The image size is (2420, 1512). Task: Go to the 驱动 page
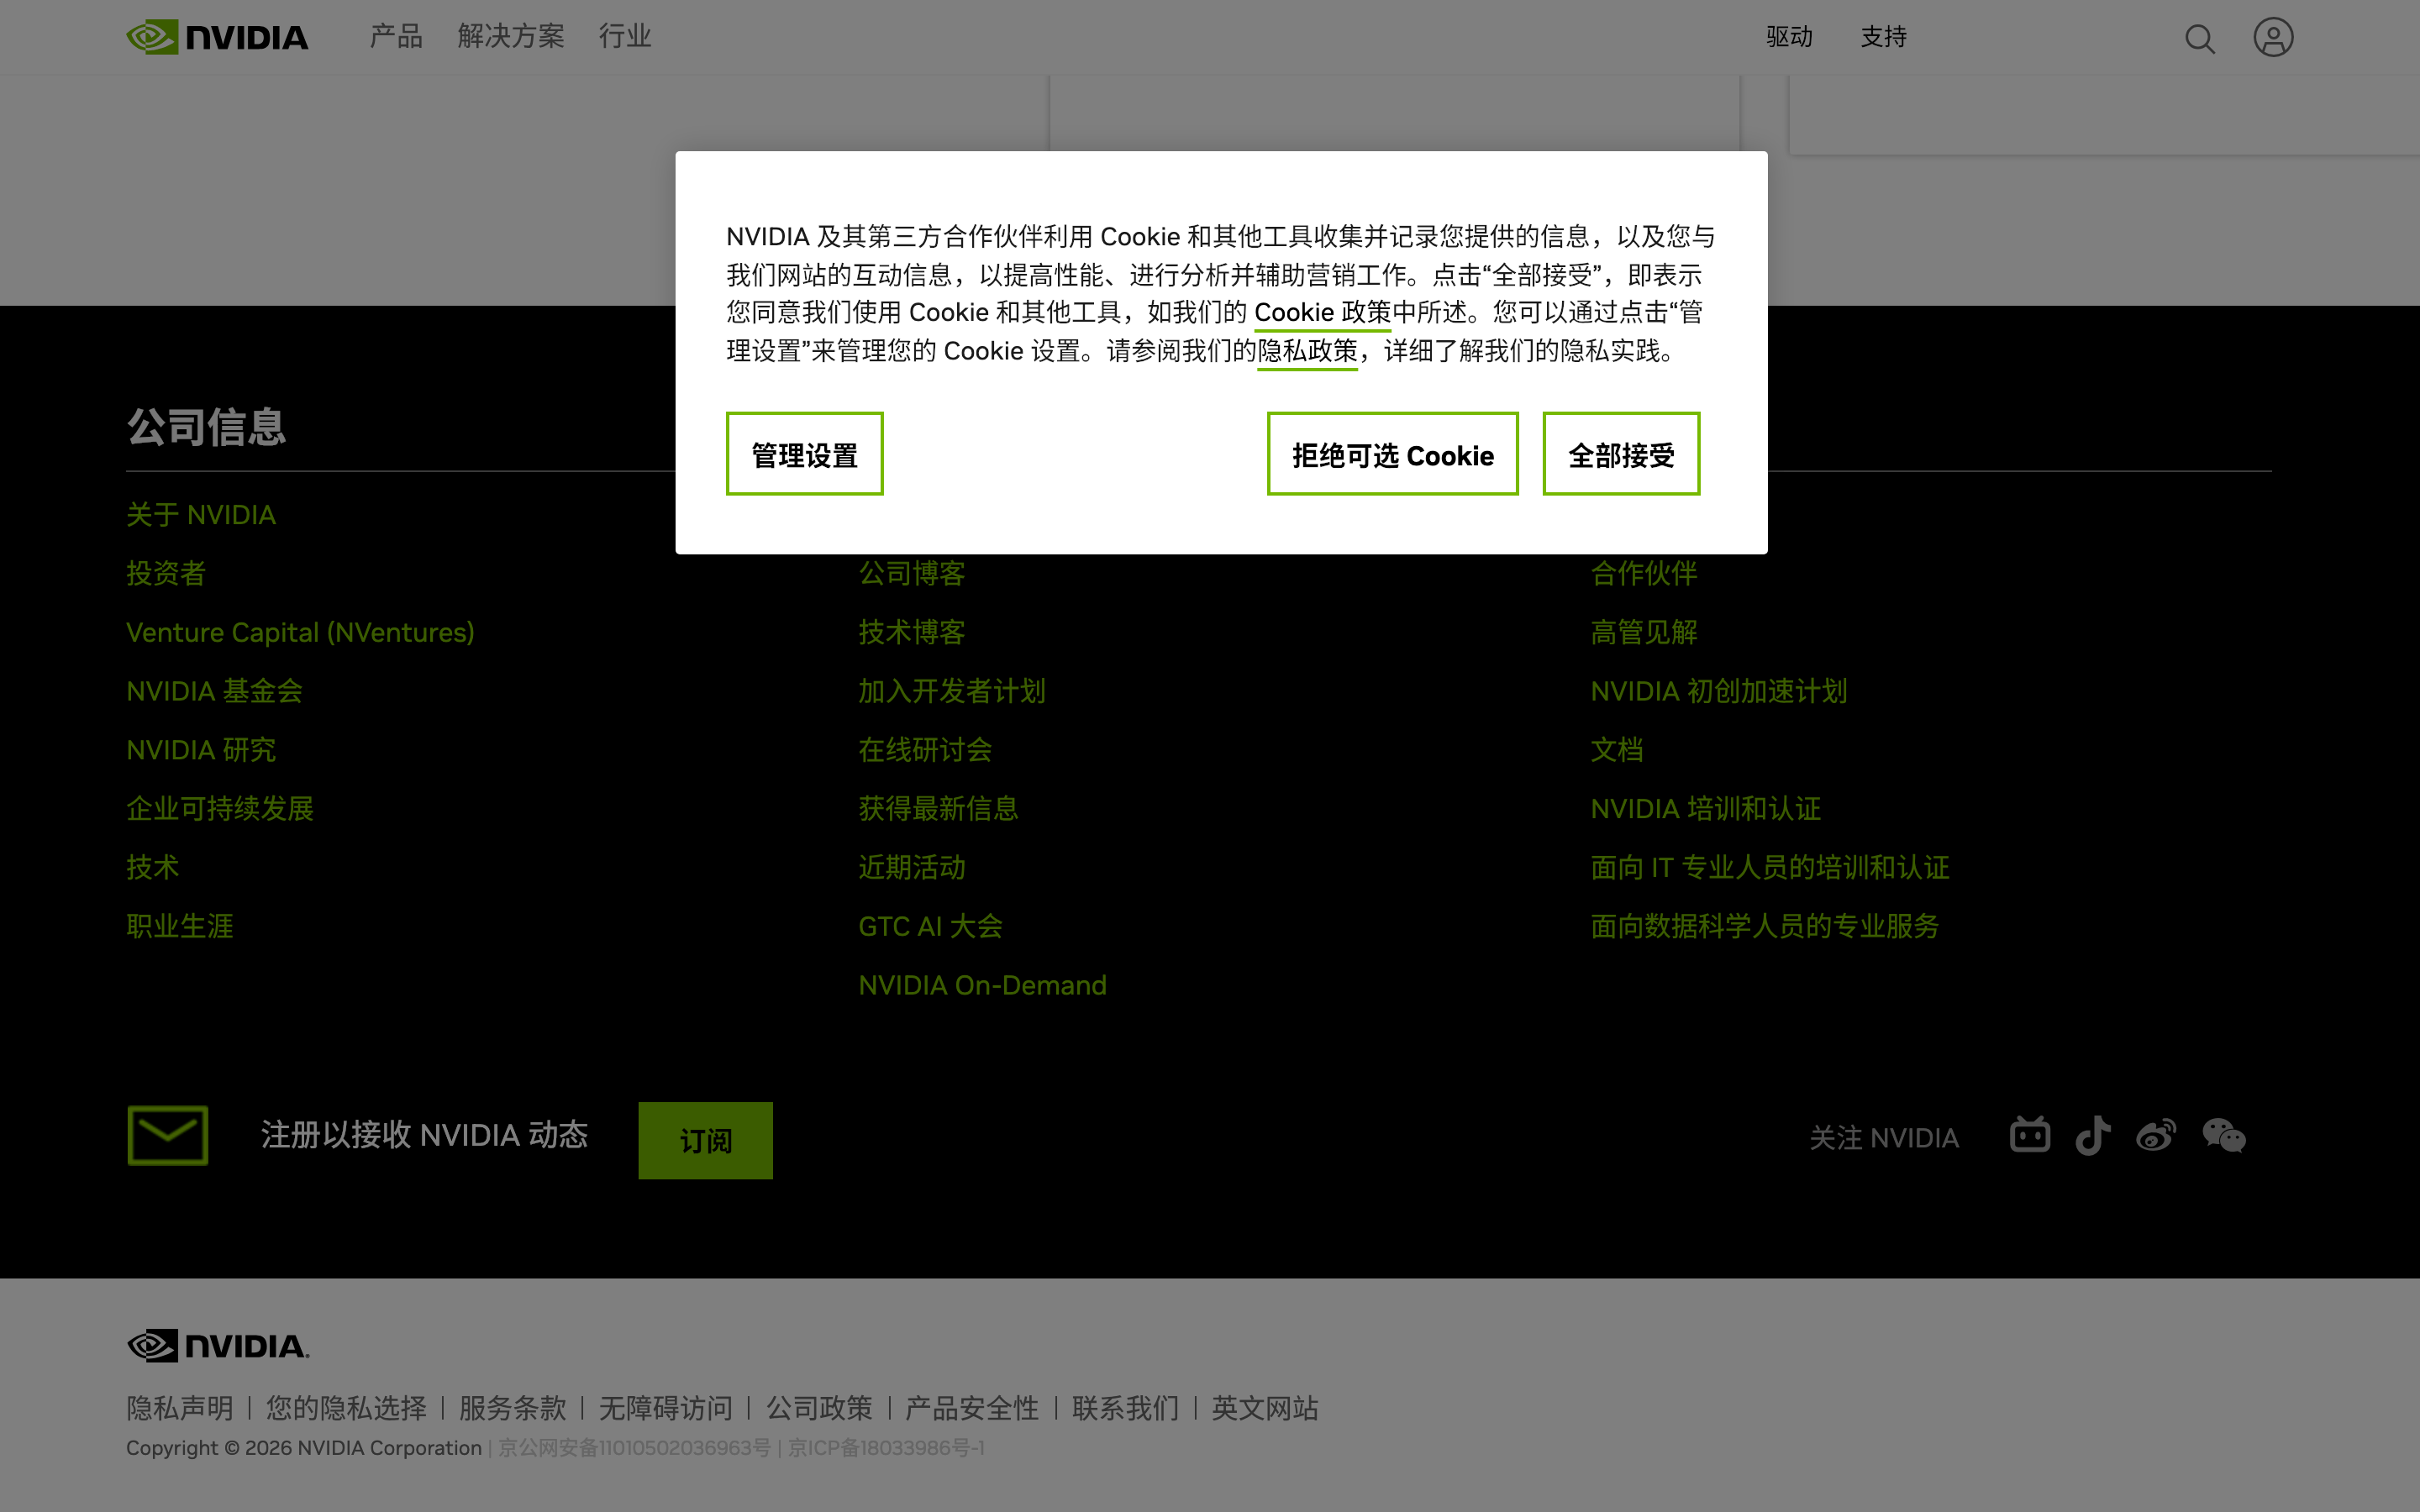tap(1789, 37)
